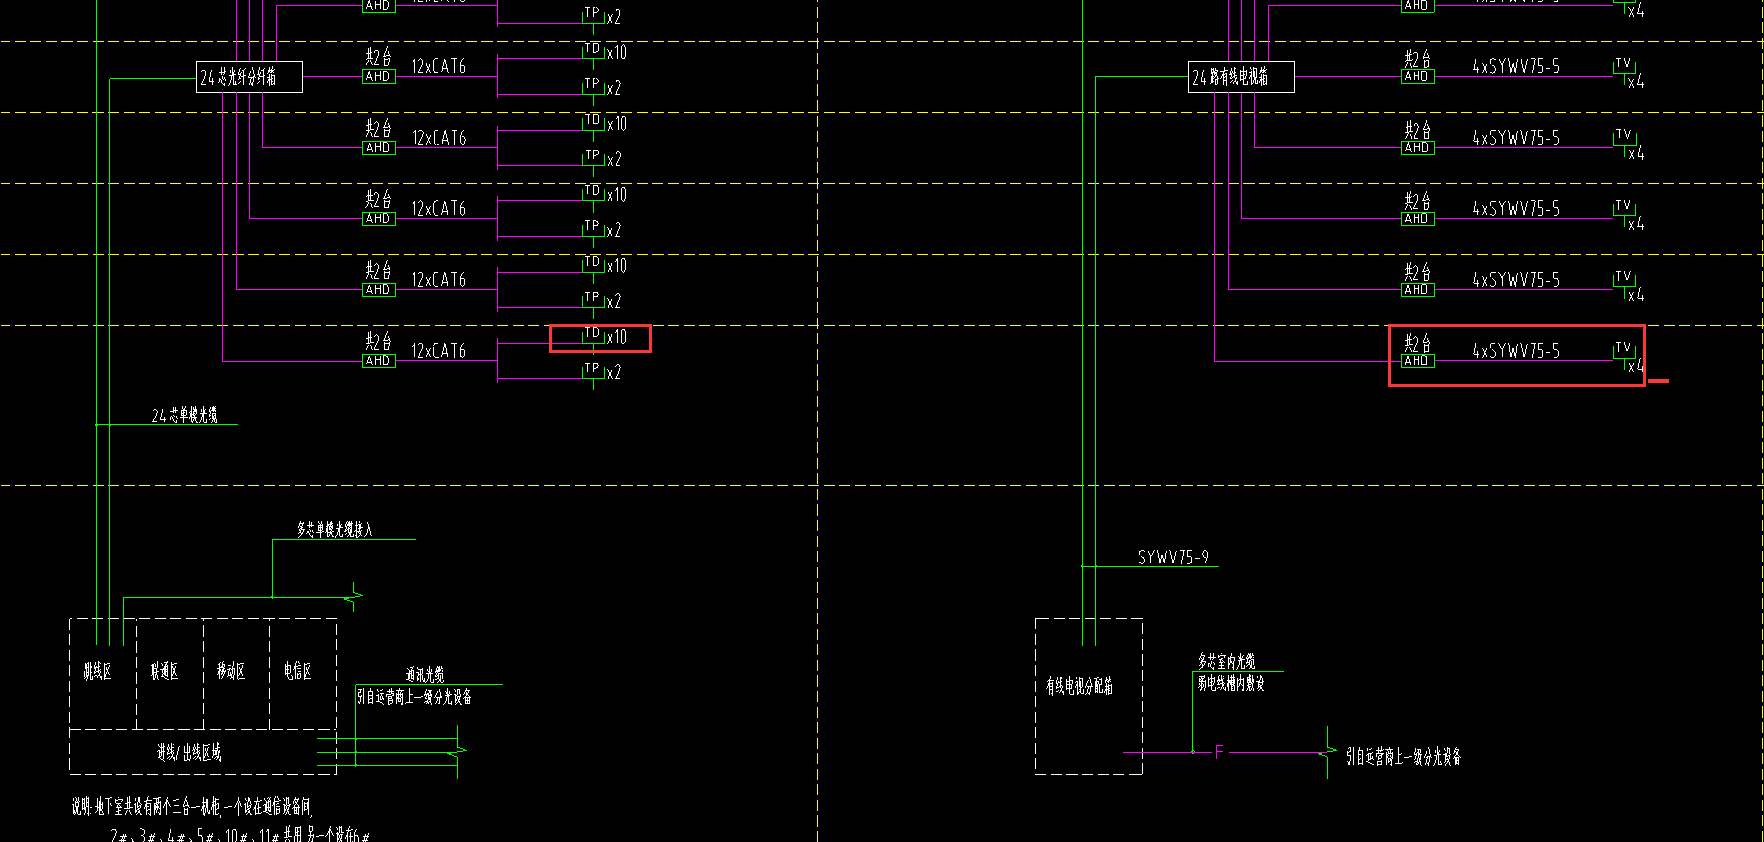Select the 24芯光纤分纤箱 box
This screenshot has width=1764, height=842.
pos(249,77)
